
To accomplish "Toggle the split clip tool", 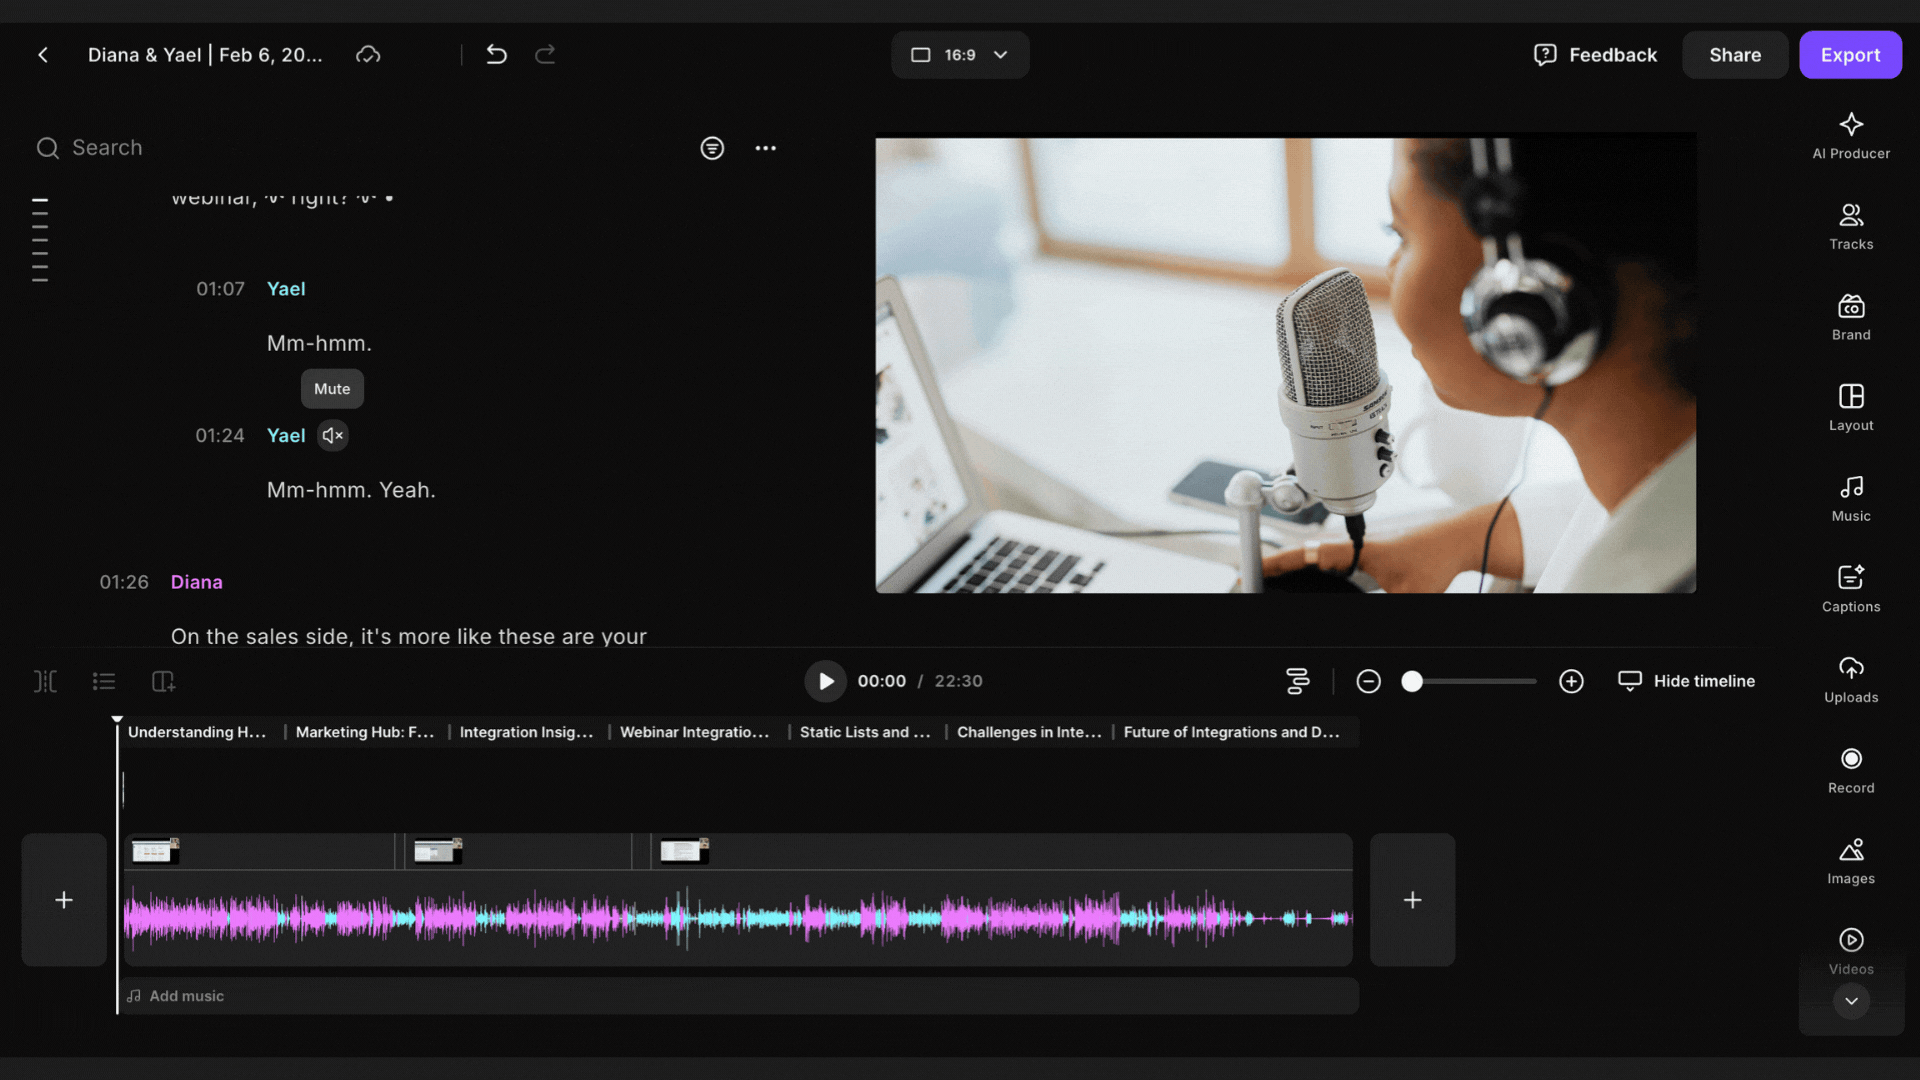I will [x=46, y=682].
